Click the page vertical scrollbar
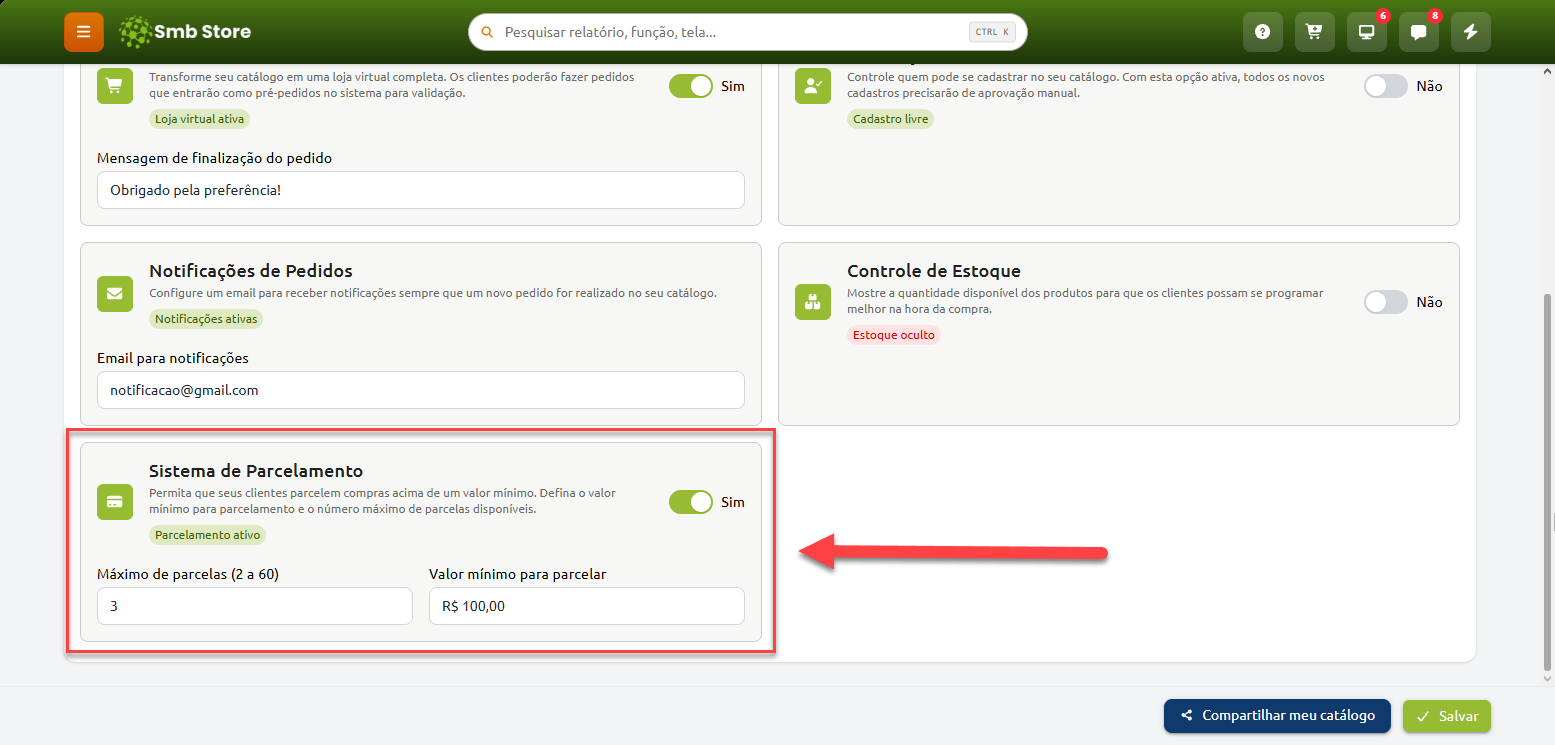The image size is (1555, 745). coord(1549,480)
